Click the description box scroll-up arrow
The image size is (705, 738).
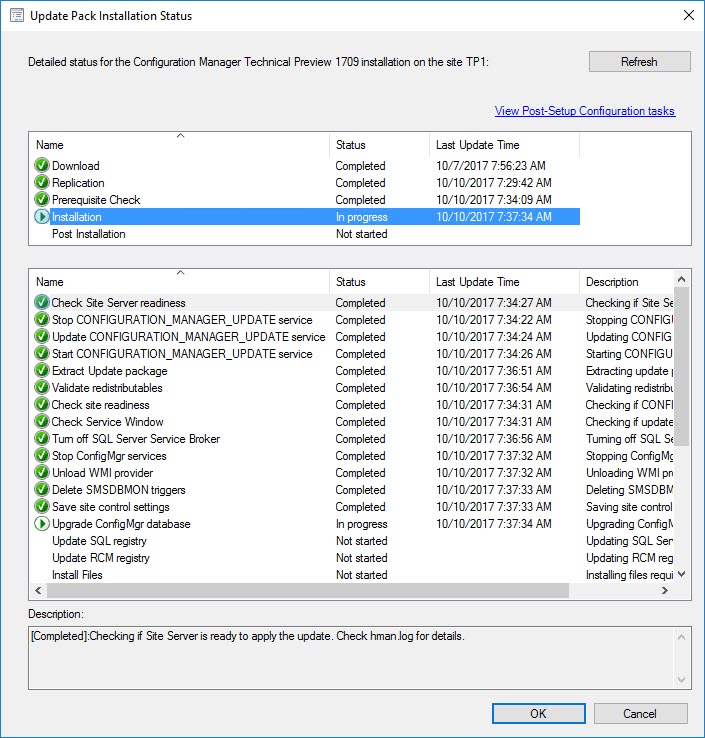(x=681, y=637)
